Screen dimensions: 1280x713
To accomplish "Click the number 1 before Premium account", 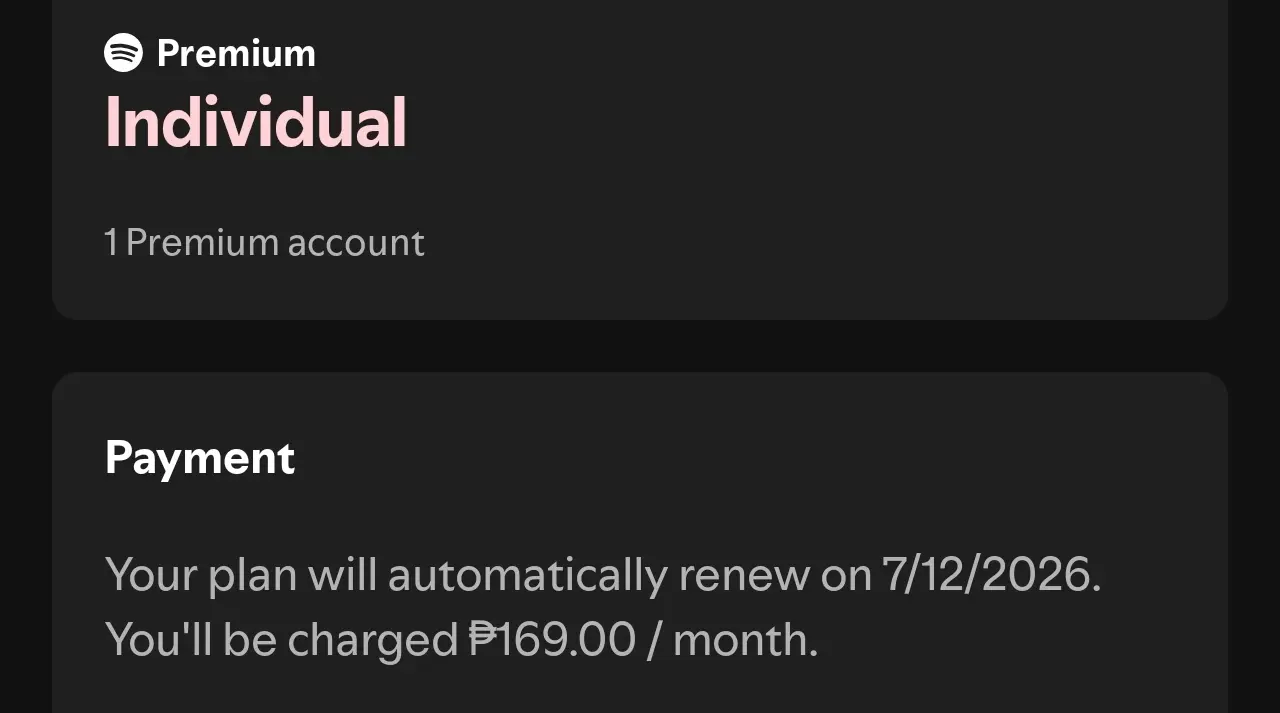I will point(110,243).
